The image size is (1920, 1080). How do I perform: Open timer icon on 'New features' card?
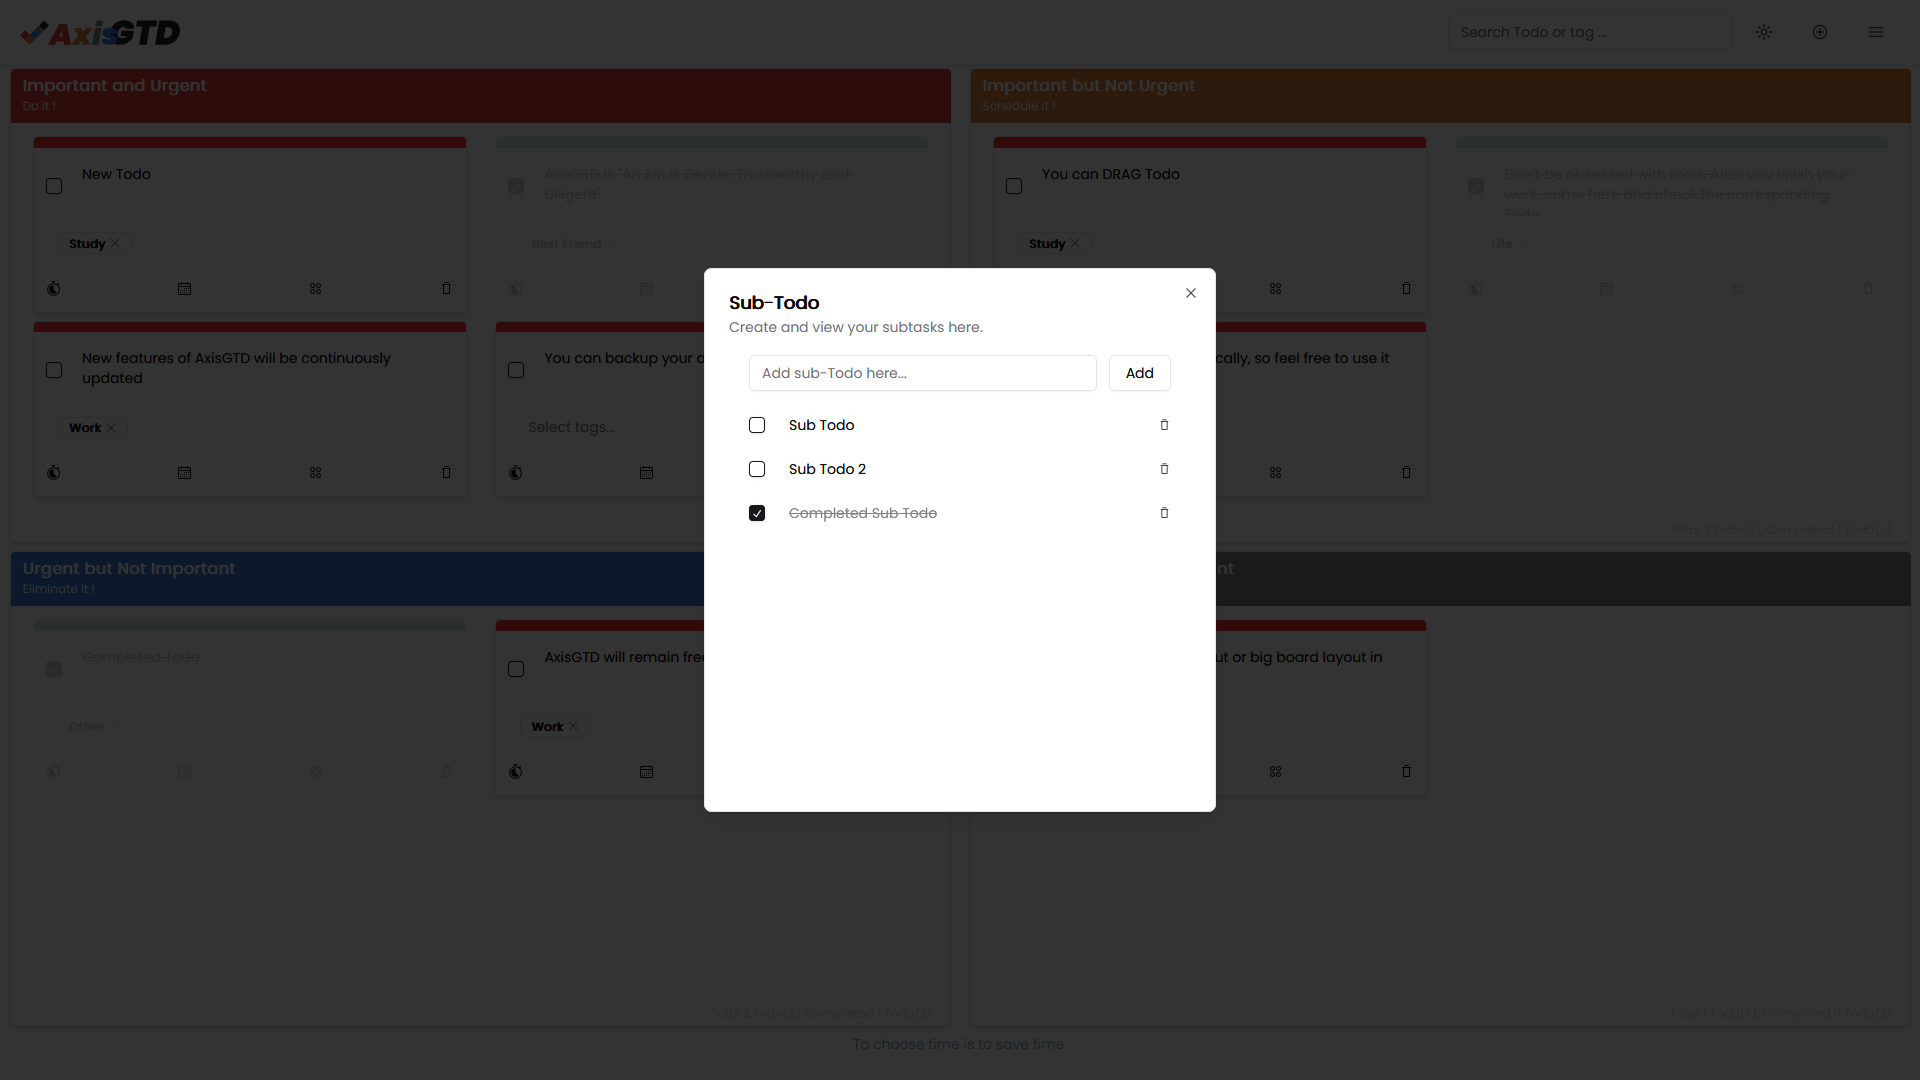pos(54,472)
